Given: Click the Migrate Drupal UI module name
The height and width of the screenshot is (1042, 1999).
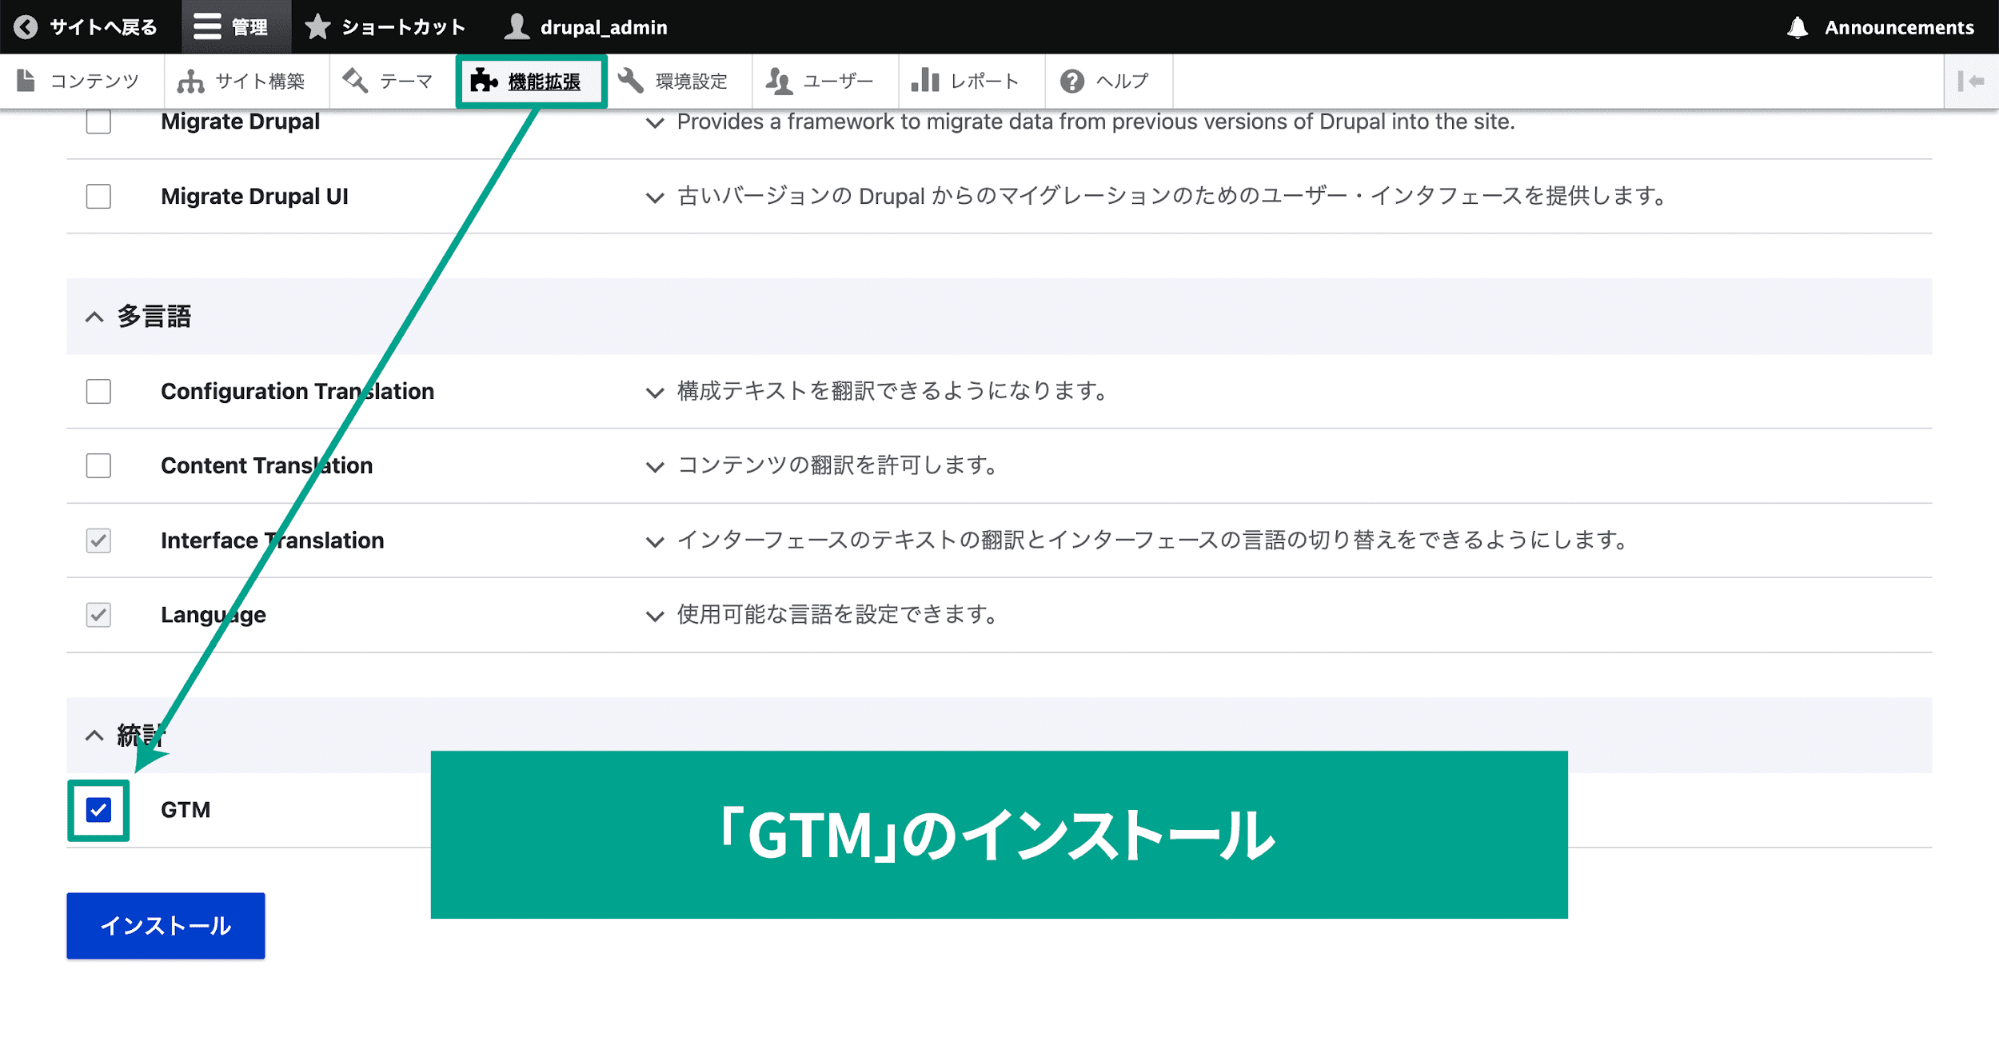Looking at the screenshot, I should click(x=255, y=196).
